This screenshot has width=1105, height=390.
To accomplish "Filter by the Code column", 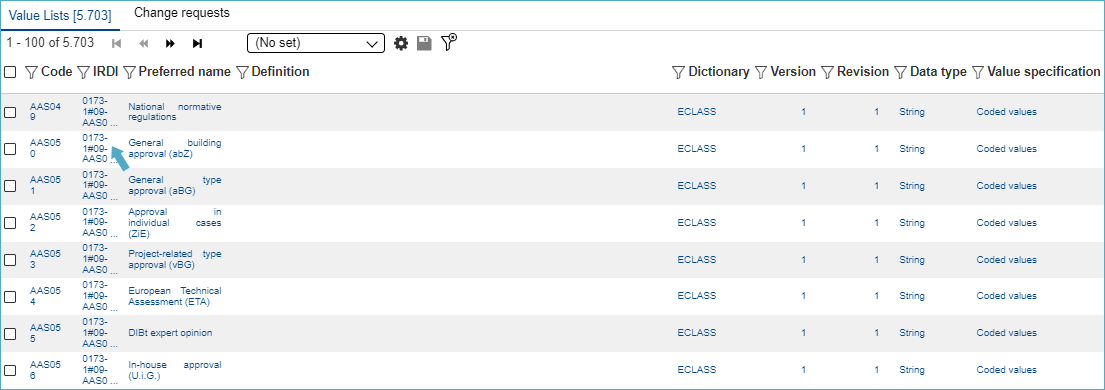I will (31, 72).
